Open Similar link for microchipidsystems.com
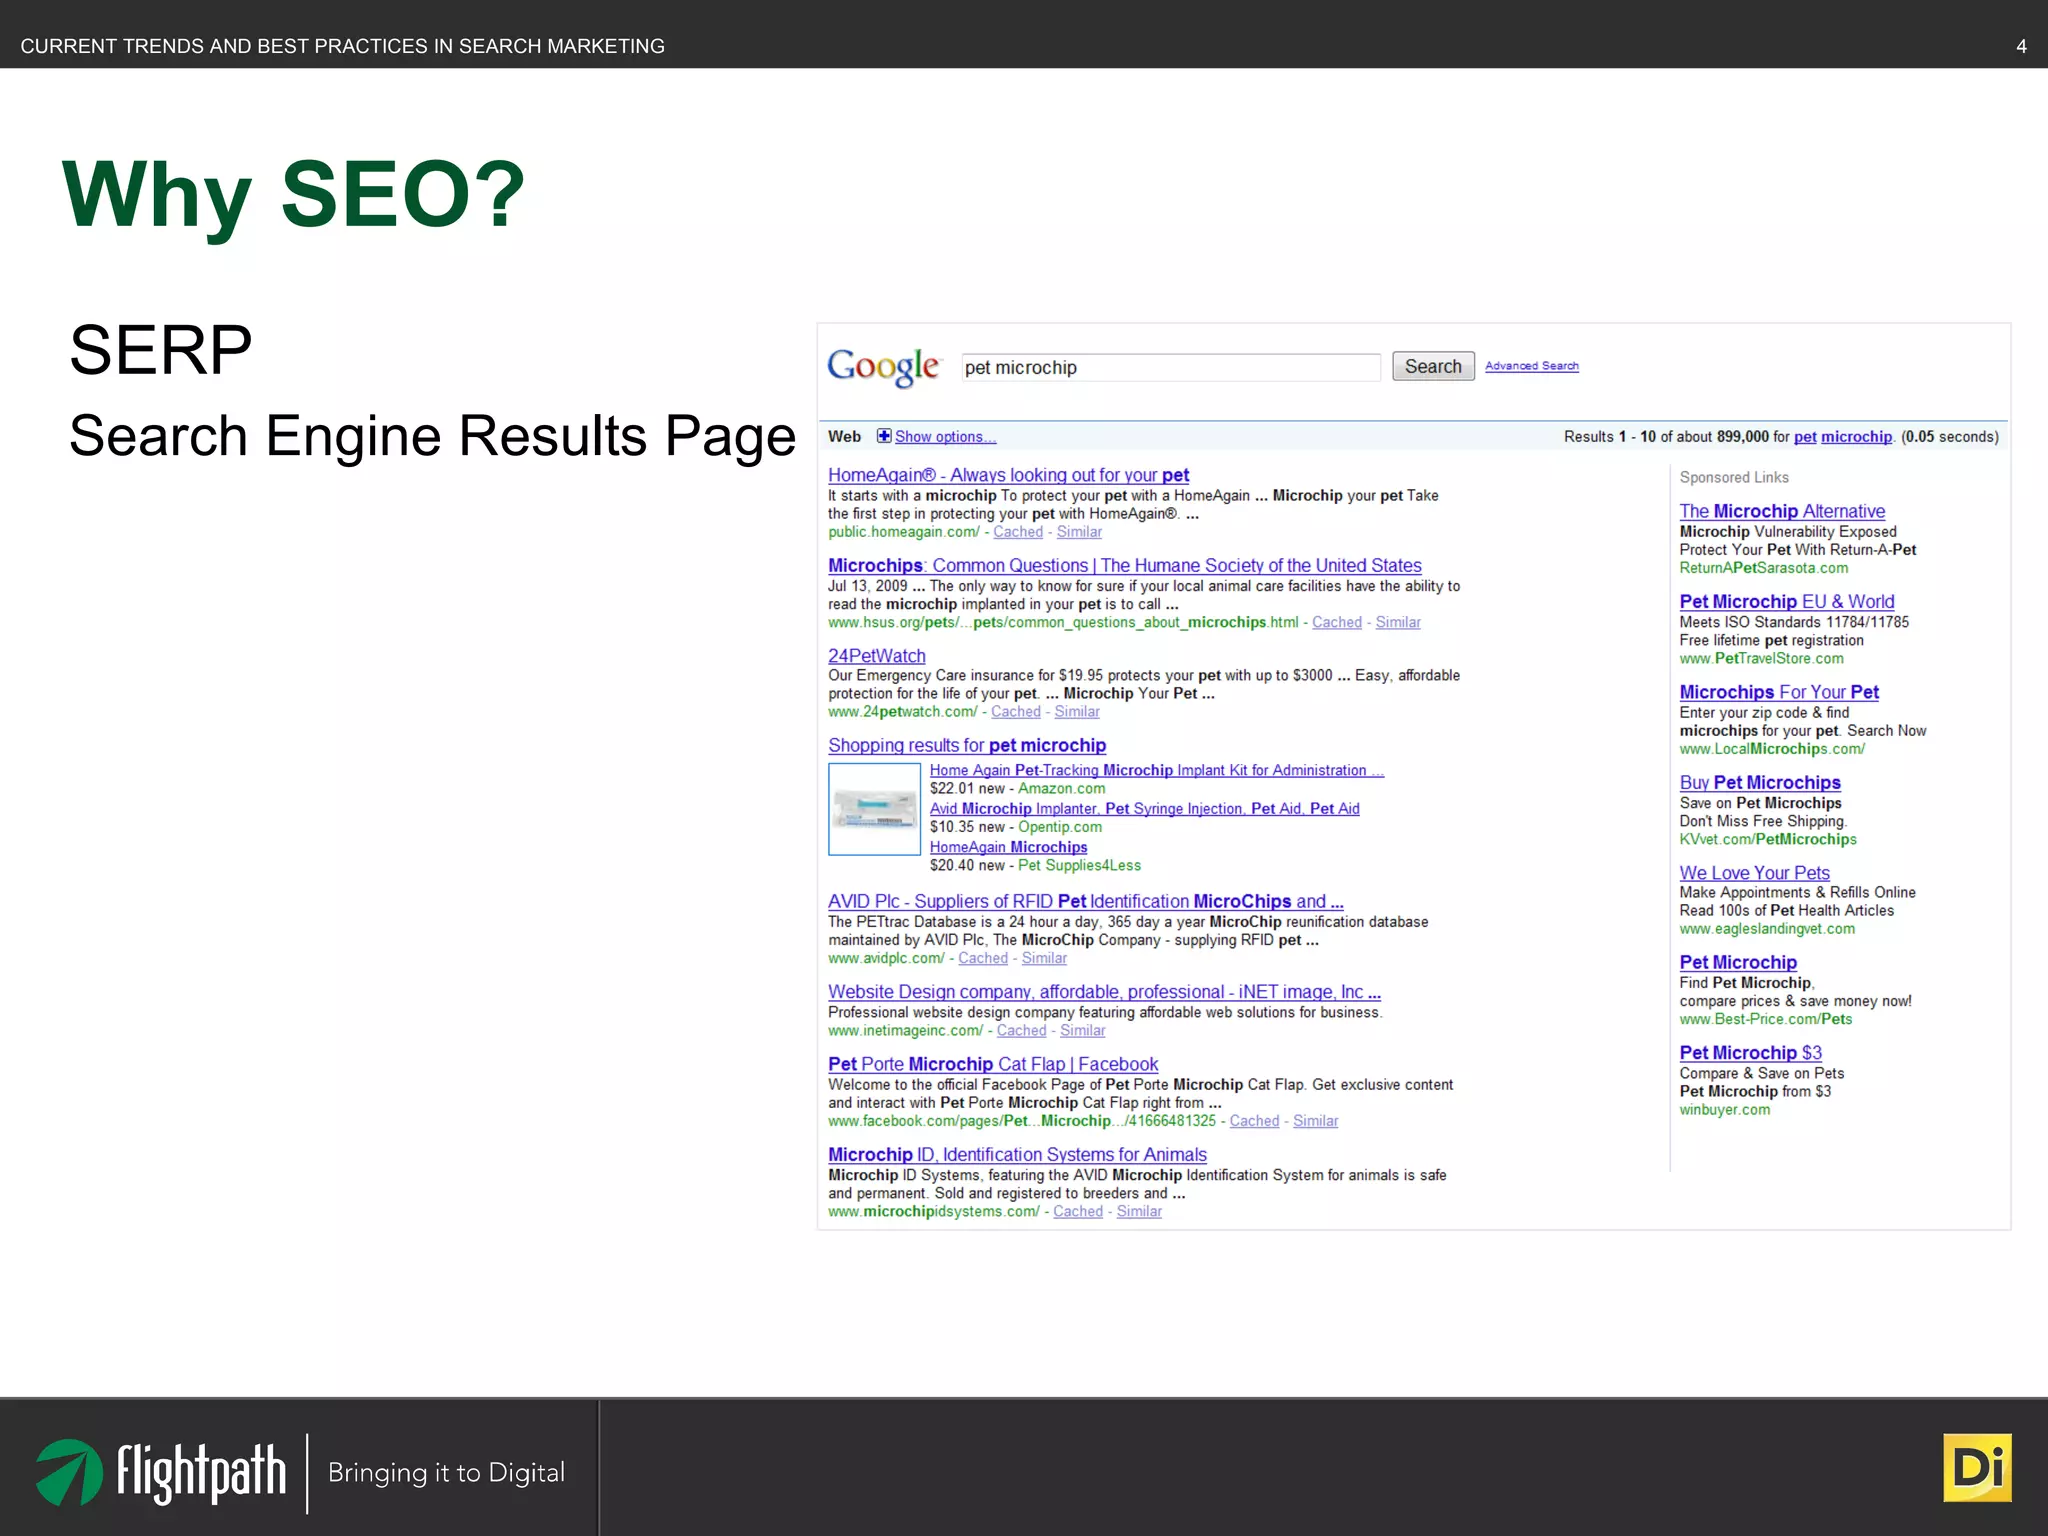This screenshot has height=1536, width=2048. [1139, 1211]
